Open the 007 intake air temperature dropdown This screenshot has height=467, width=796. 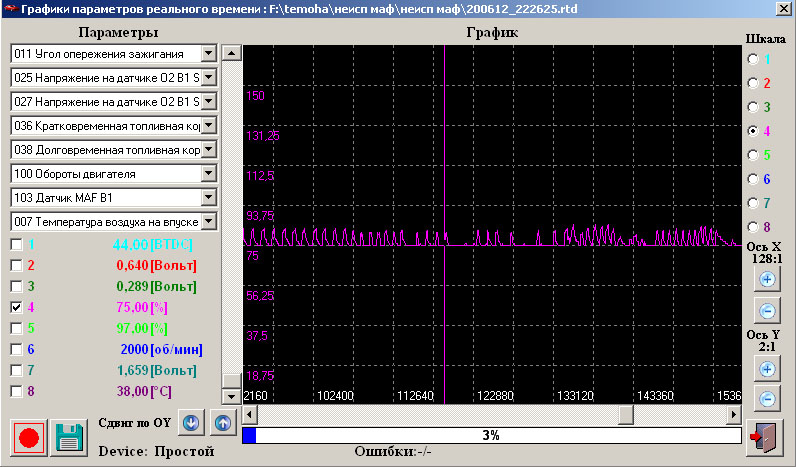click(208, 221)
